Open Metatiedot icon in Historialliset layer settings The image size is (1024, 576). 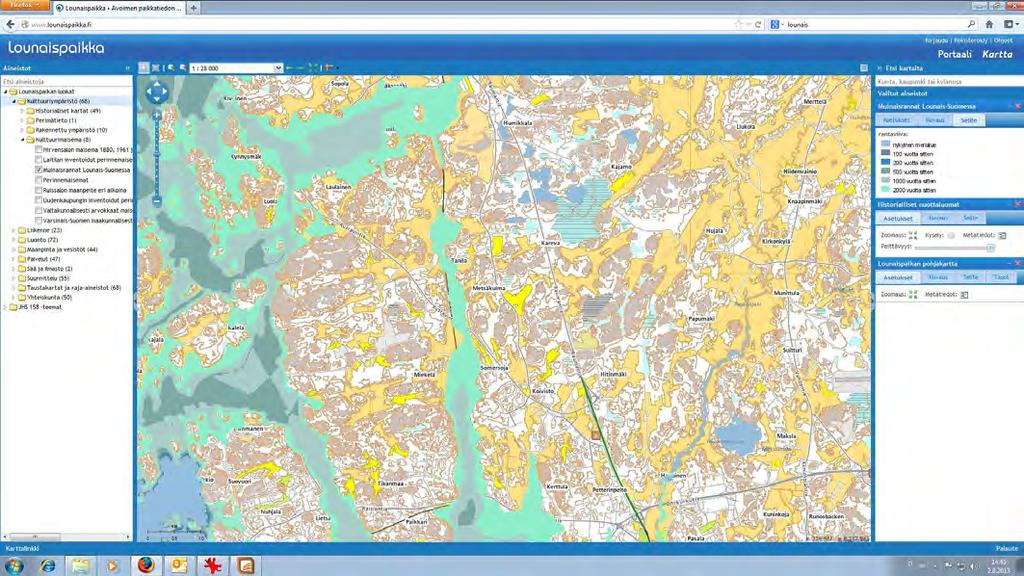(1002, 235)
